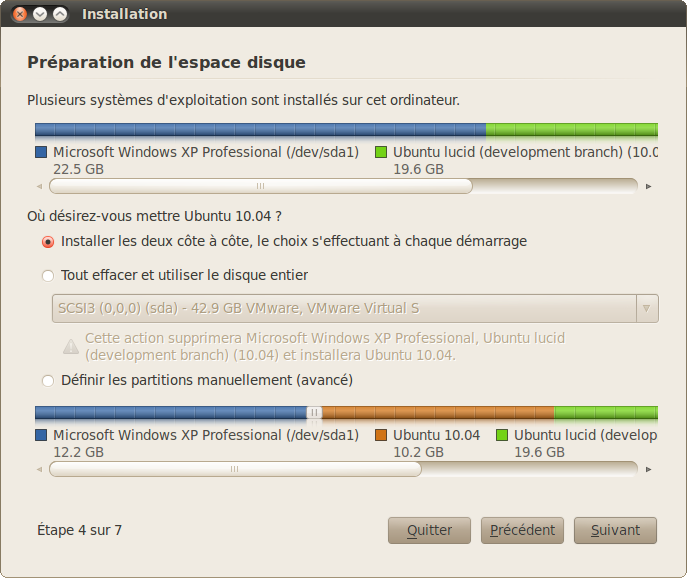Click the partition resize handle between partitions
The width and height of the screenshot is (687, 578).
pyautogui.click(x=314, y=413)
